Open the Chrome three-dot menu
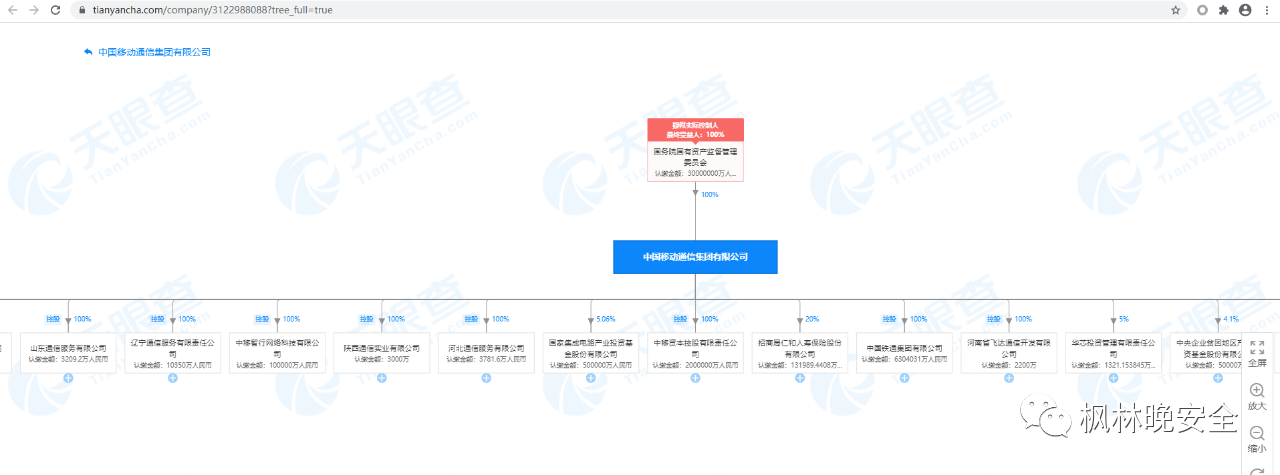Image resolution: width=1280 pixels, height=475 pixels. pos(1266,9)
